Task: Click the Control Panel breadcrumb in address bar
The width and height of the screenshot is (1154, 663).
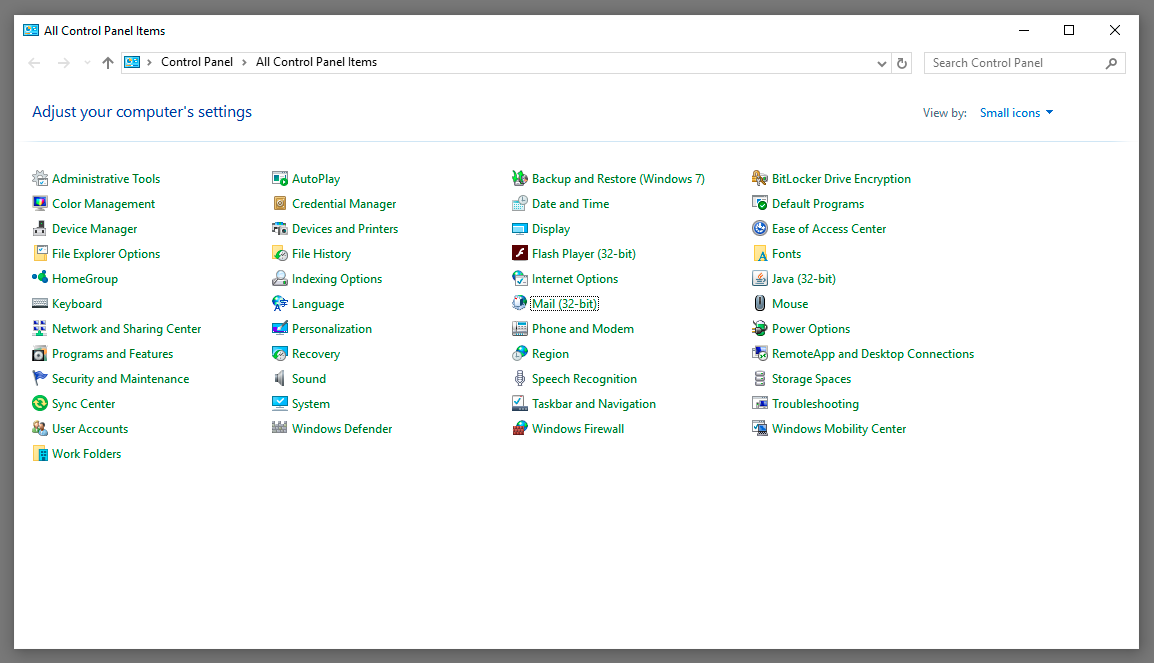Action: tap(197, 62)
